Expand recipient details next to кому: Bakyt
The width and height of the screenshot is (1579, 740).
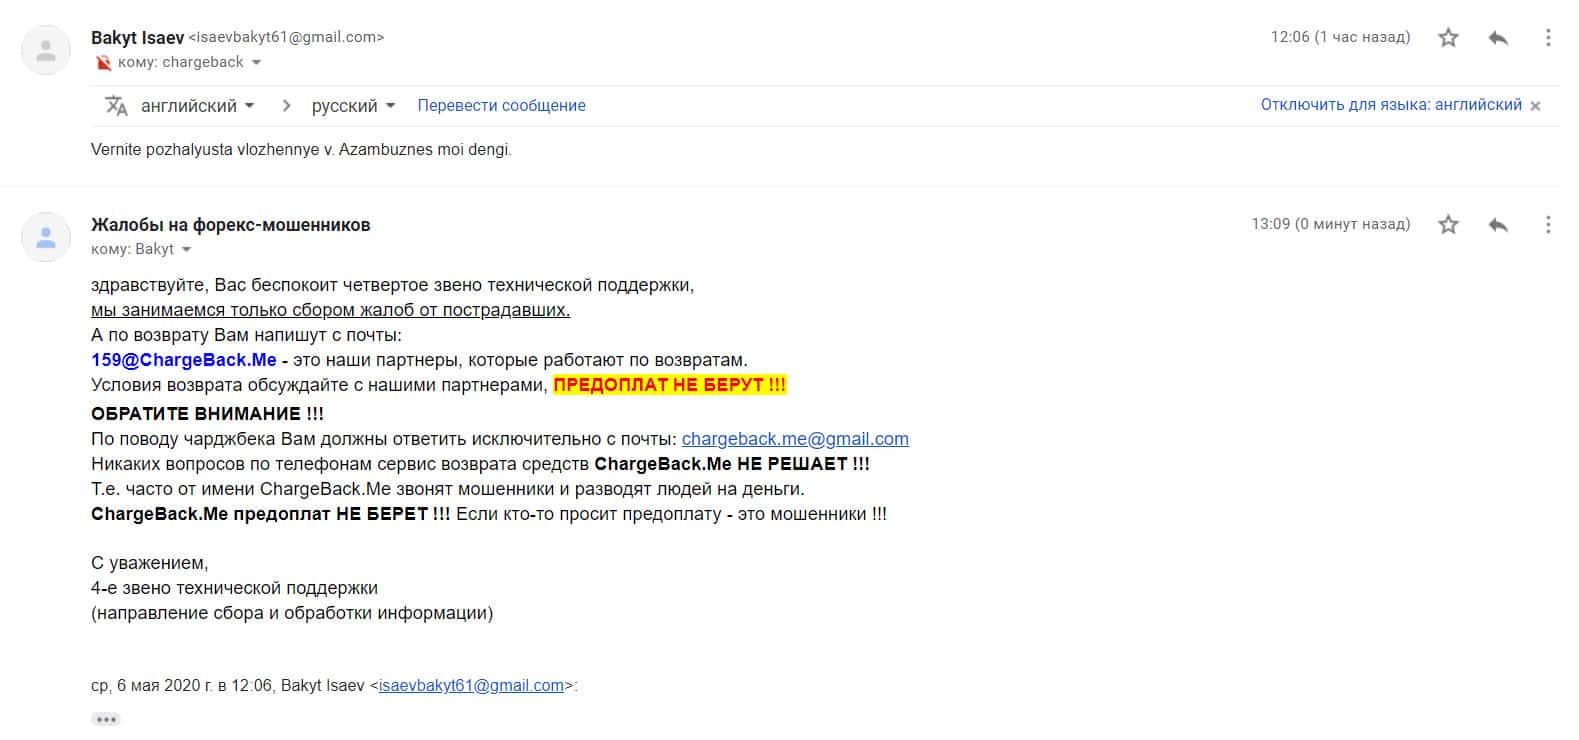(186, 249)
